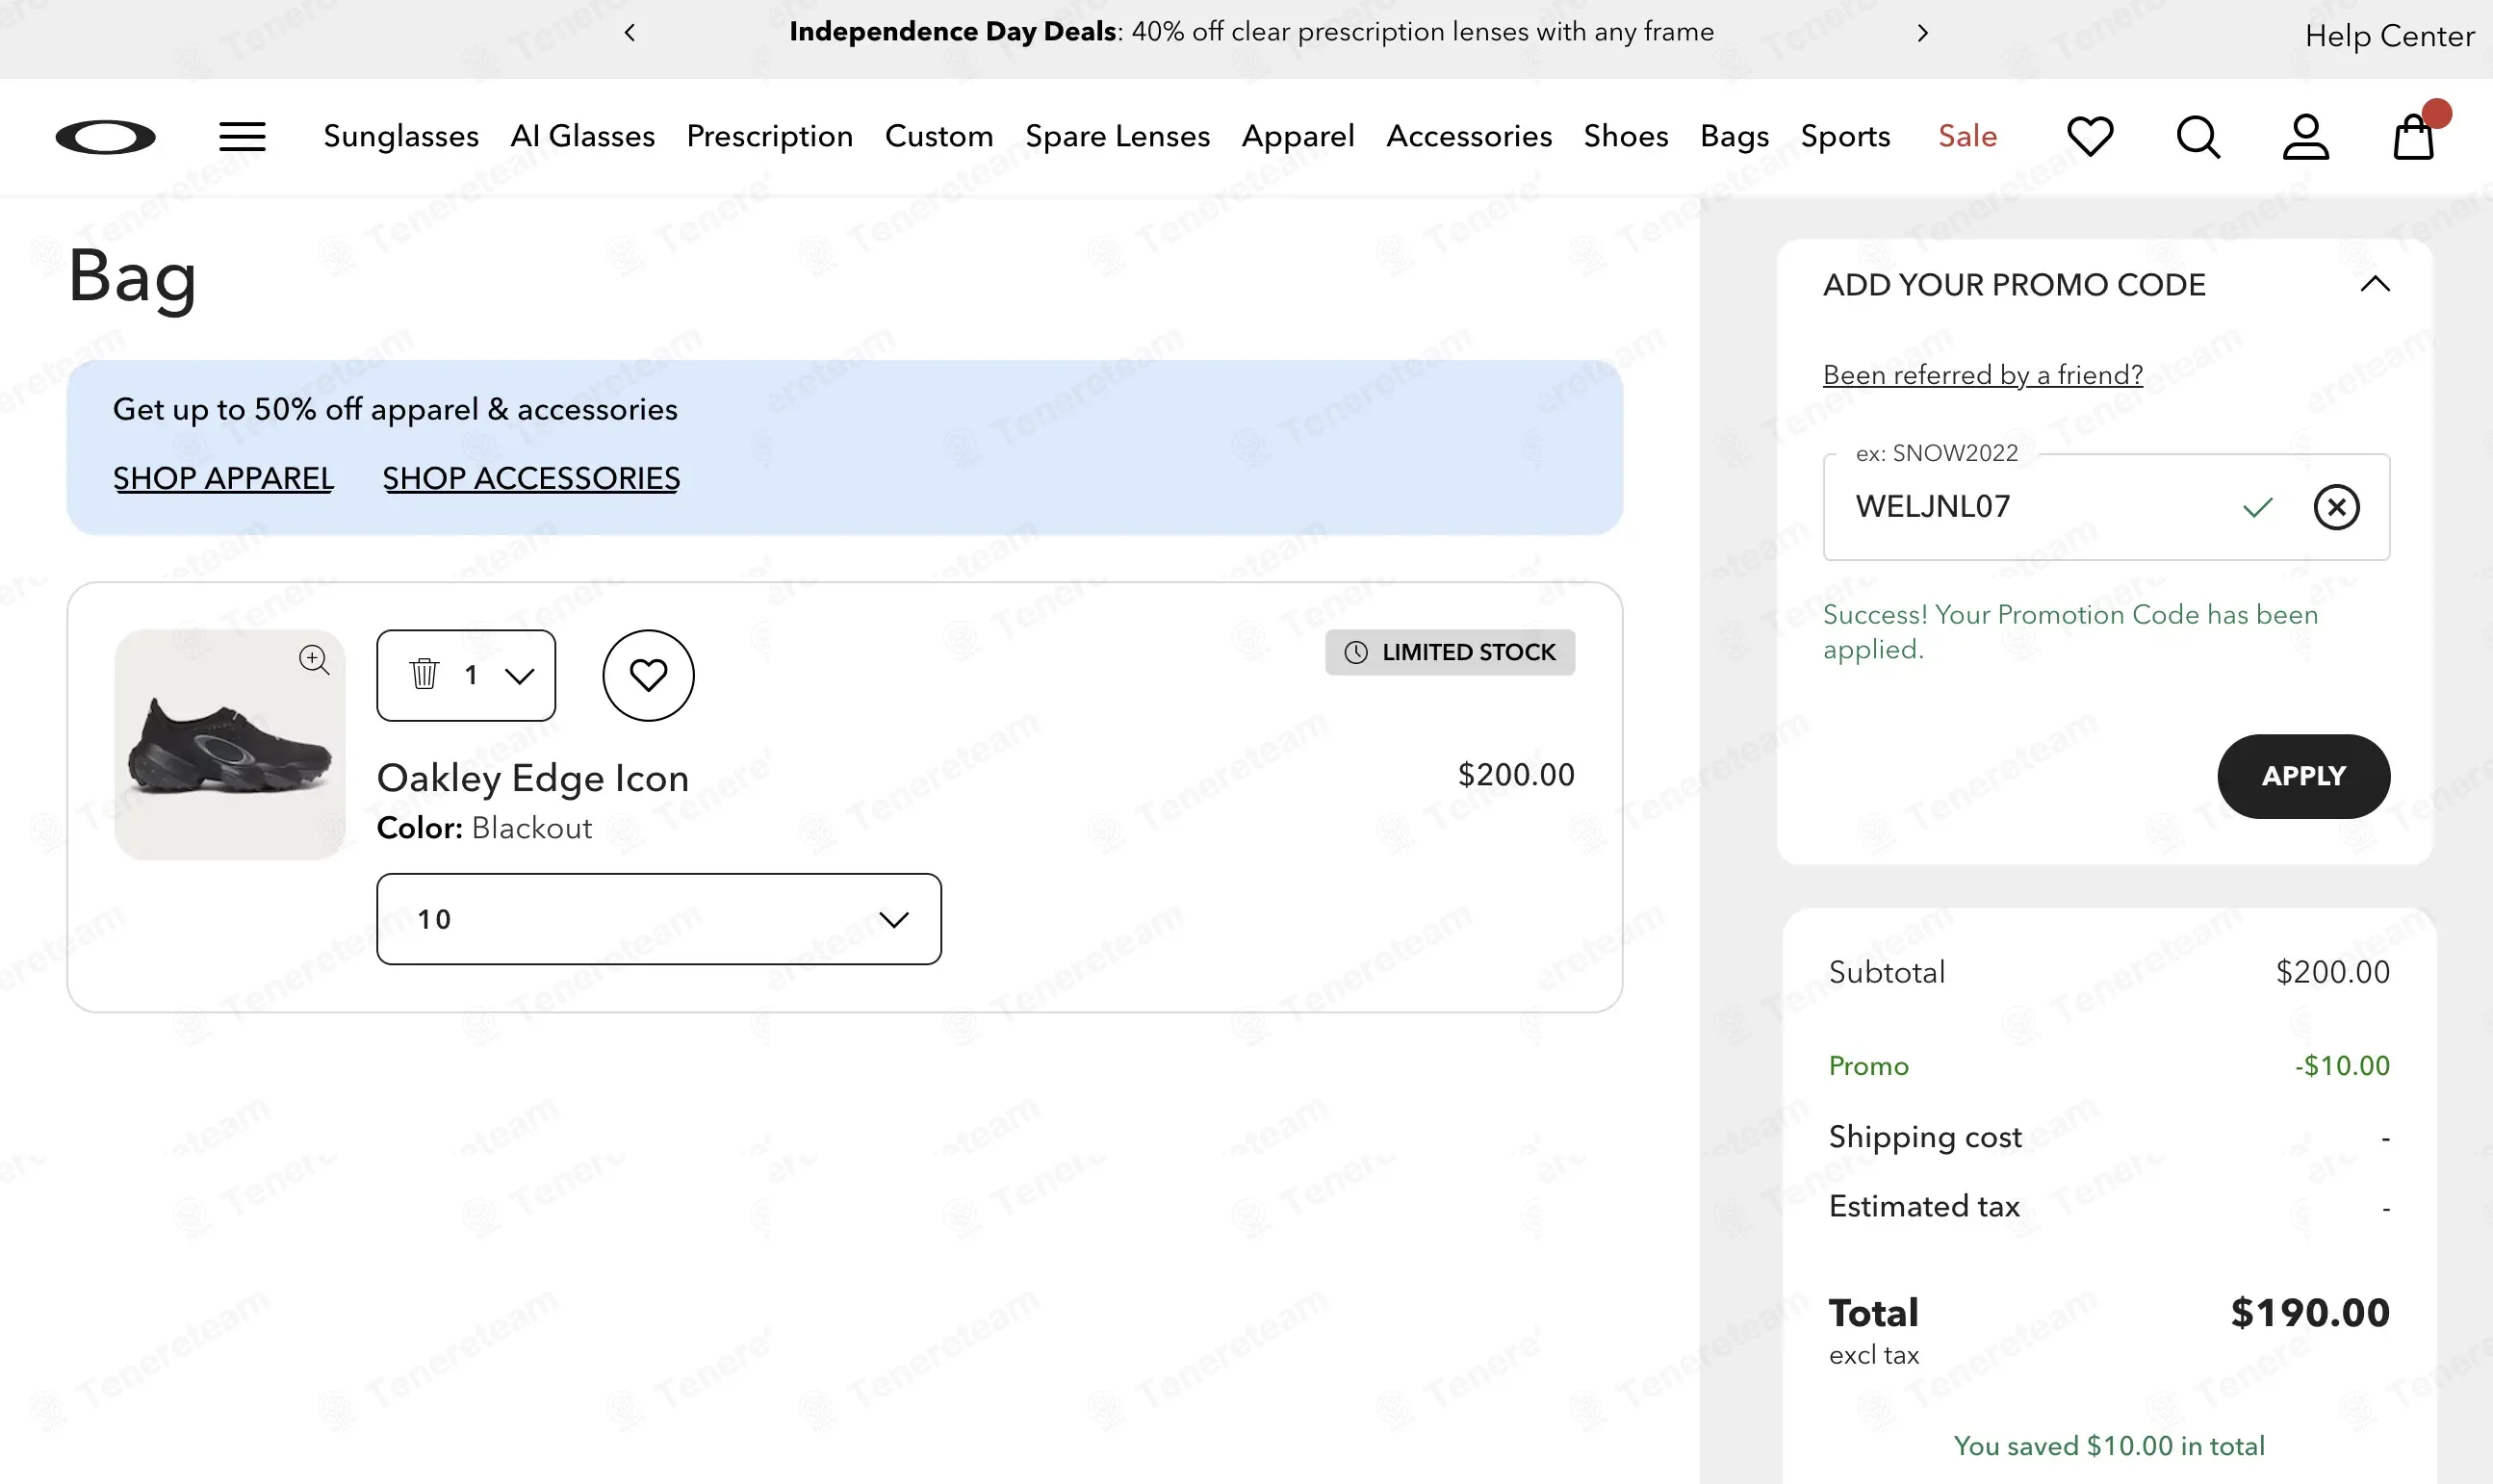This screenshot has height=1484, width=2493.
Task: Open the shopping bag icon
Action: (x=2414, y=135)
